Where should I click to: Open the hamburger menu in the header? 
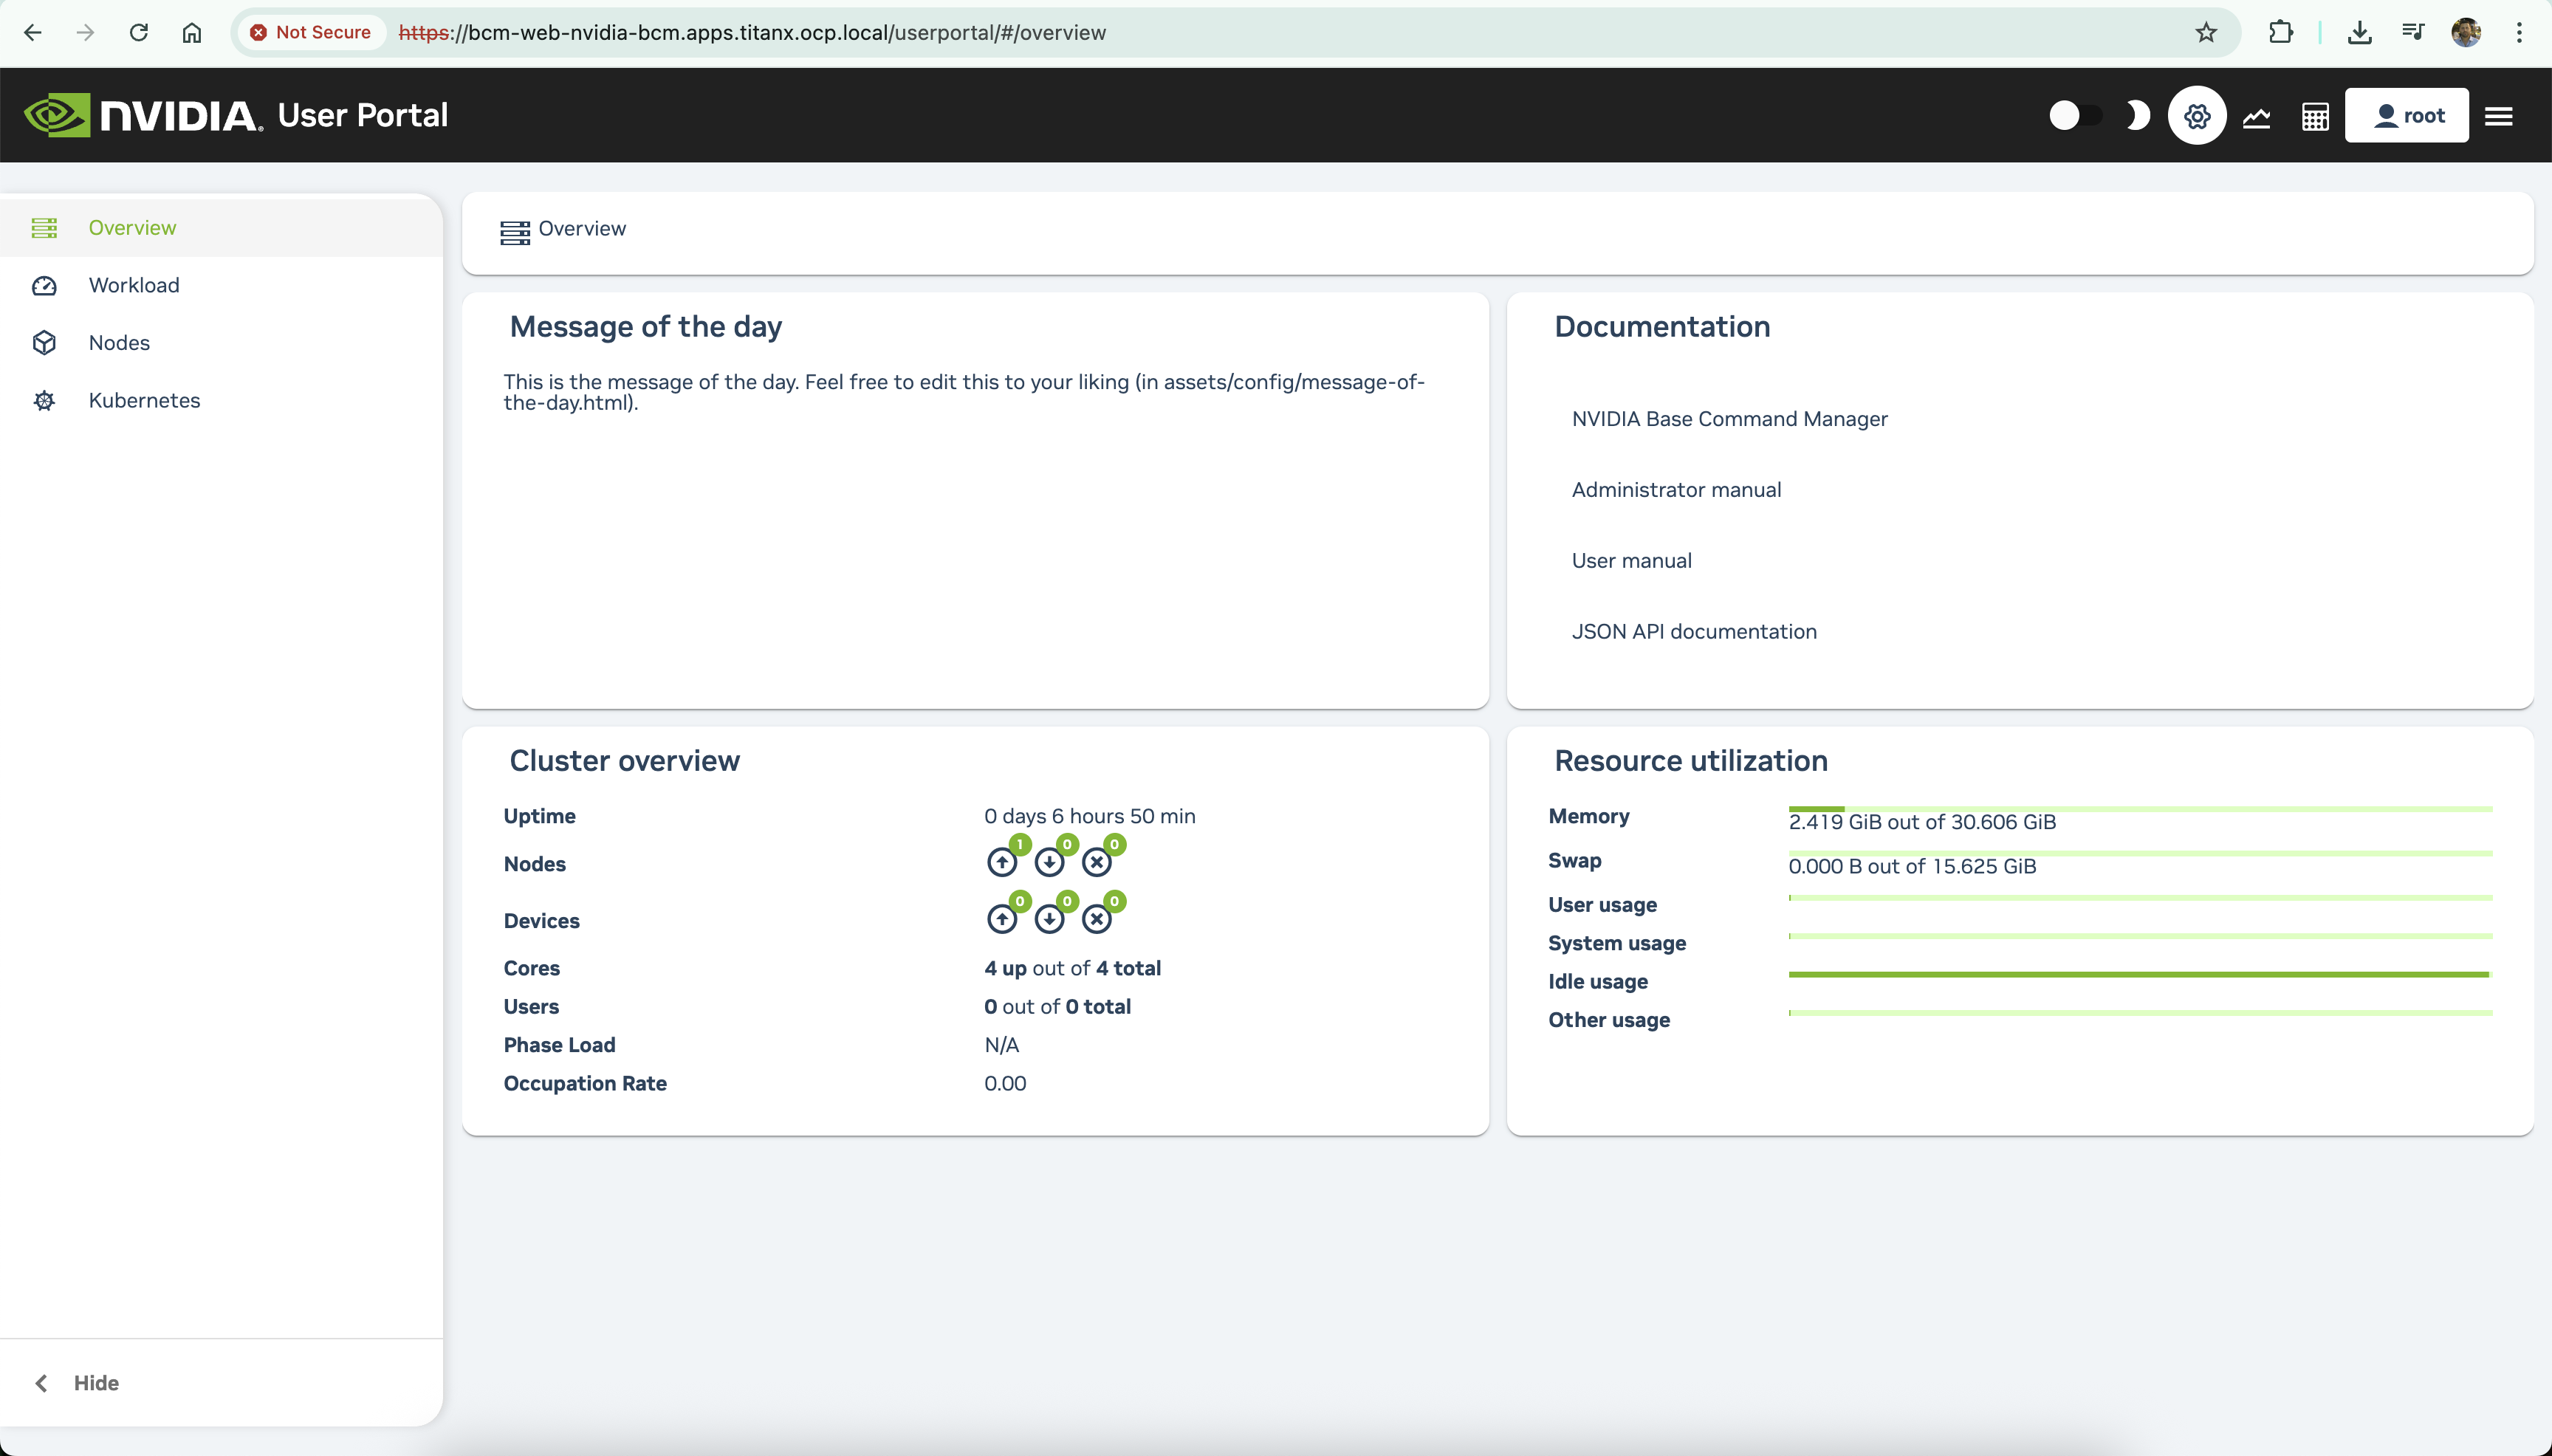pyautogui.click(x=2499, y=115)
